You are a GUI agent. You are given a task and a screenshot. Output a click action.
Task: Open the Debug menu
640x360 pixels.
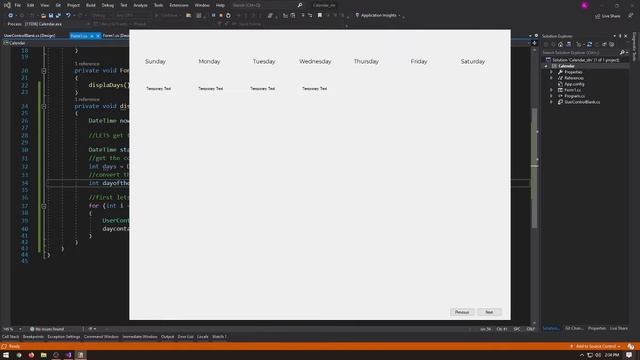pyautogui.click(x=108, y=5)
